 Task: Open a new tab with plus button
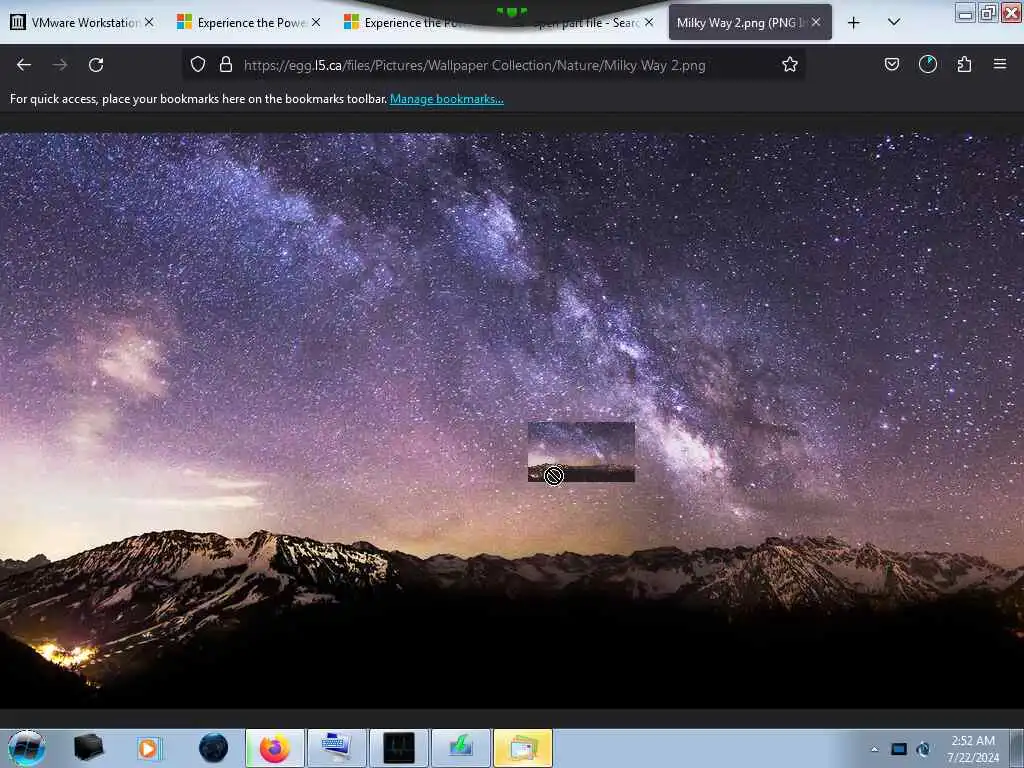point(854,23)
